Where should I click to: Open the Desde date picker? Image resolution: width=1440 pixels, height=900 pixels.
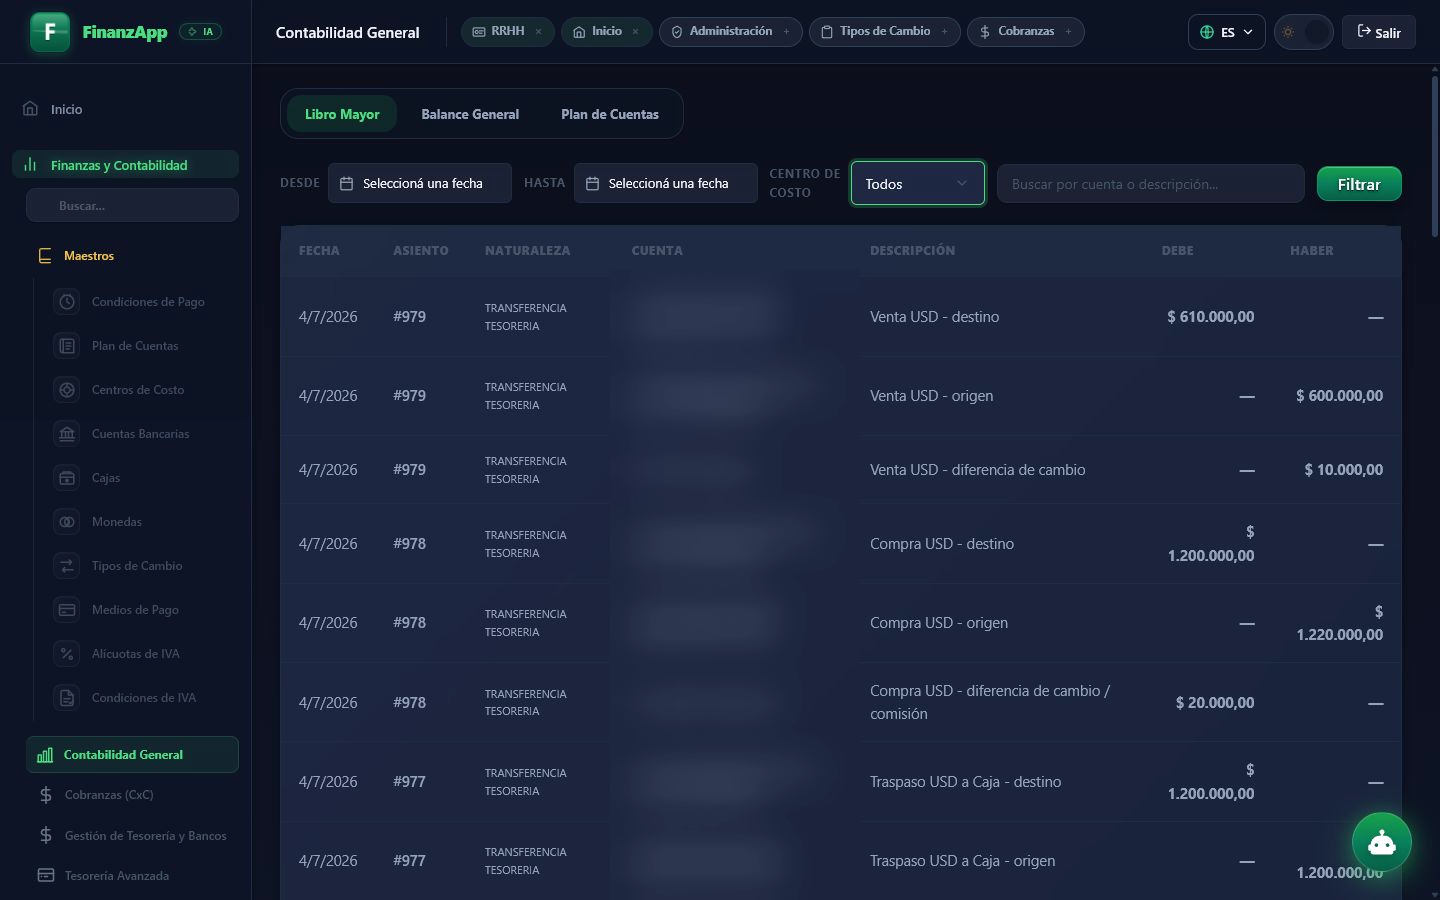420,184
